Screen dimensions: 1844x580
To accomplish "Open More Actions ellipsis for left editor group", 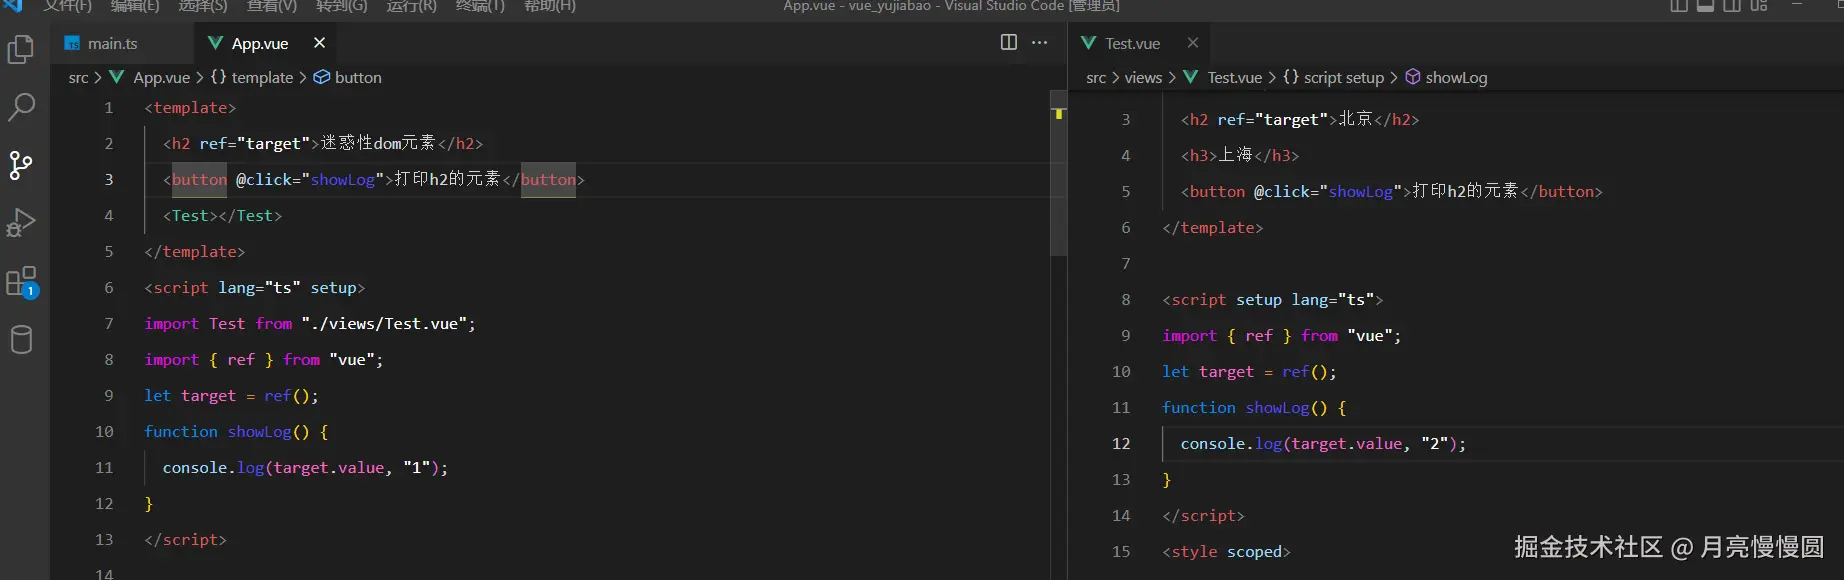I will coord(1040,42).
